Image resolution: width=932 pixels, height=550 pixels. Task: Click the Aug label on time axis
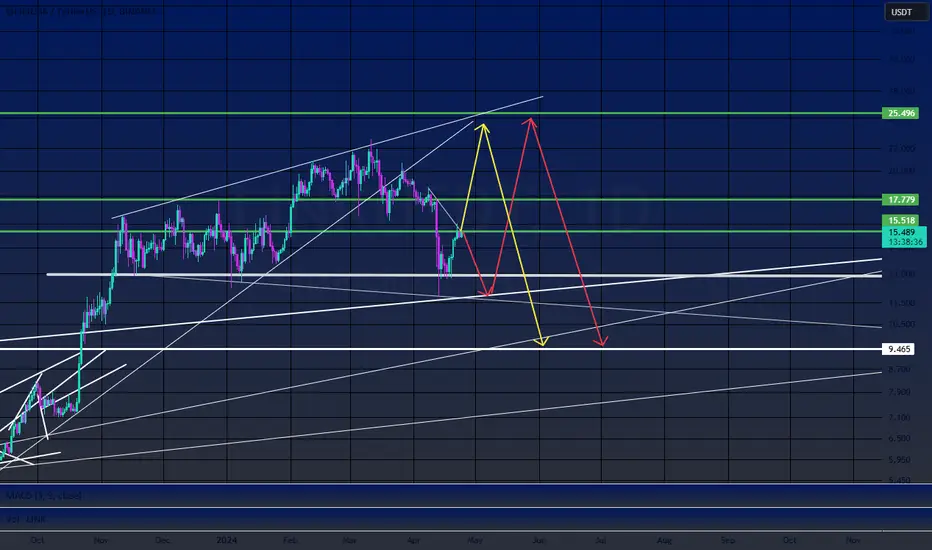[x=665, y=540]
